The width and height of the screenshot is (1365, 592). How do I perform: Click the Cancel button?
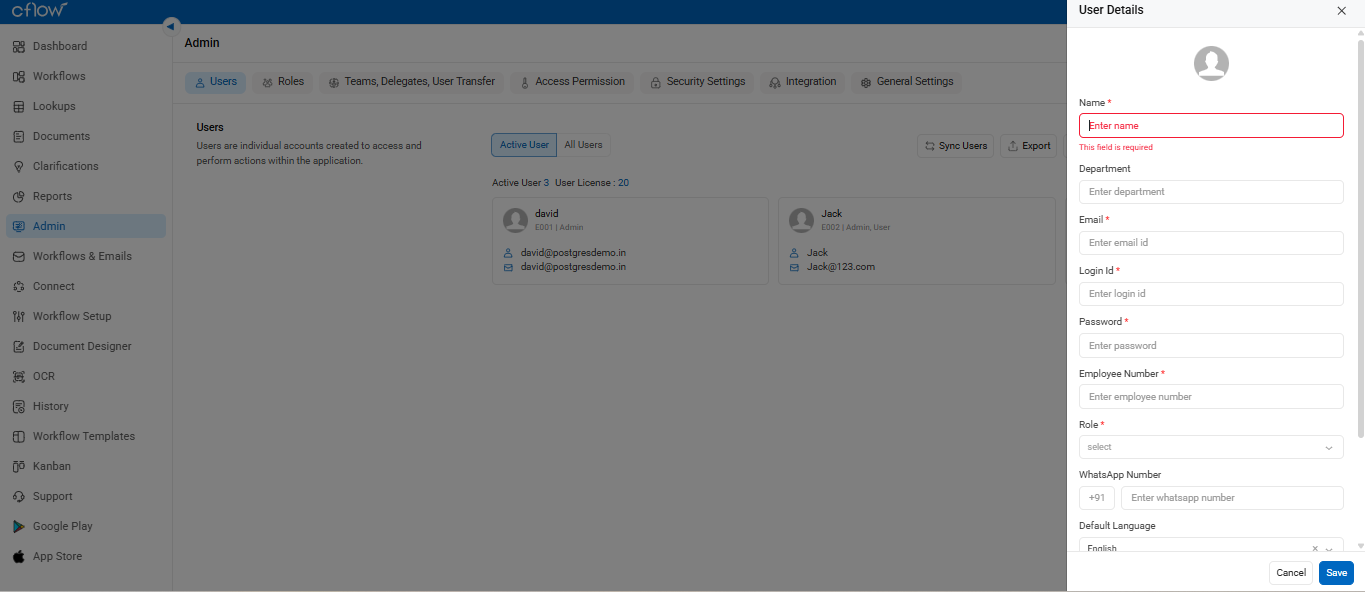(x=1291, y=573)
